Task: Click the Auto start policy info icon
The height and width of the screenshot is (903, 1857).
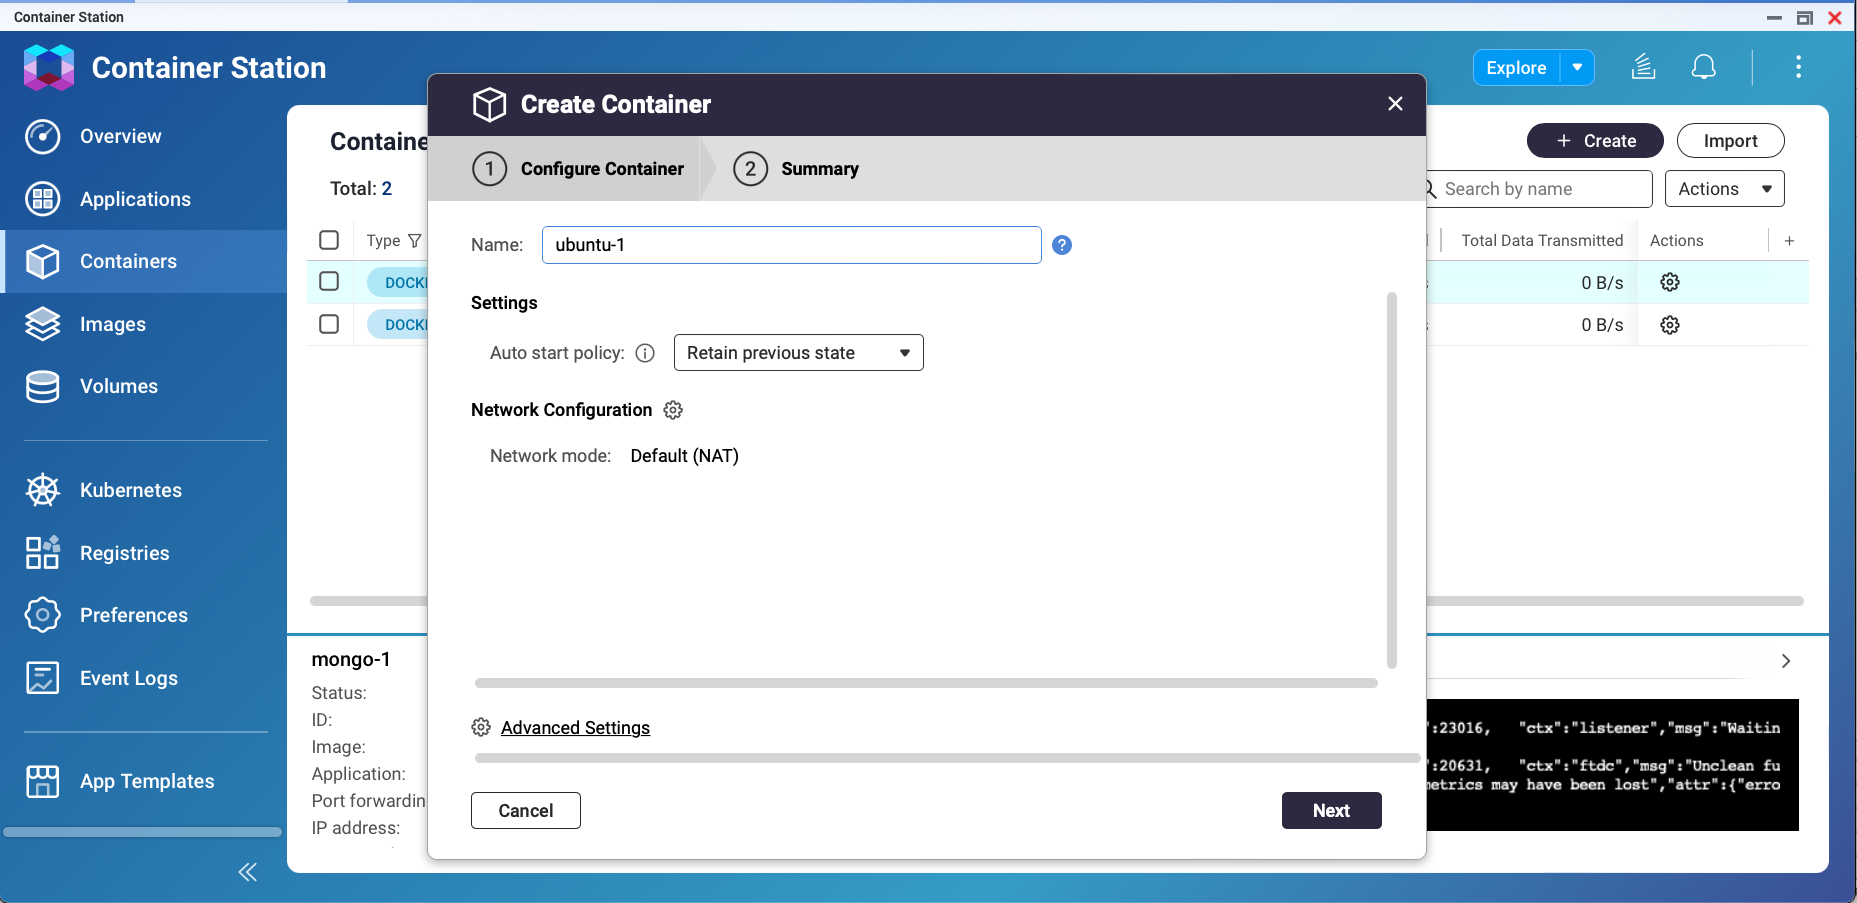Action: pyautogui.click(x=645, y=353)
